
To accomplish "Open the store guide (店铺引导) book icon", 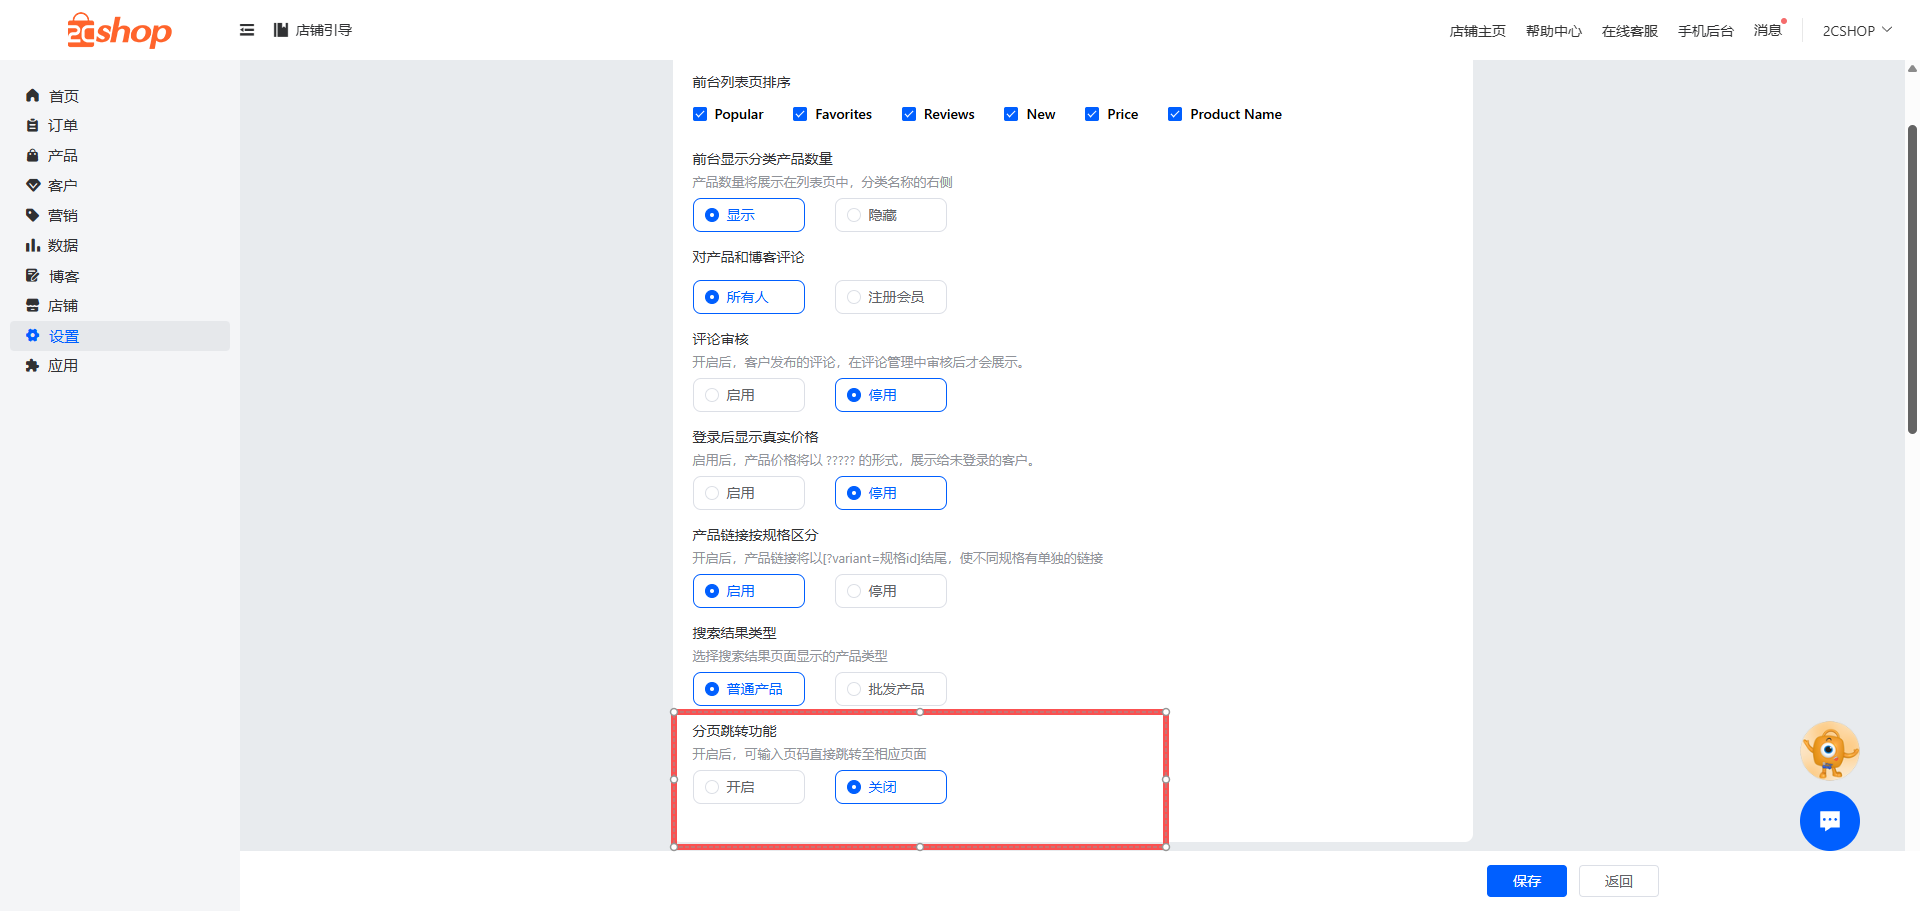I will coord(281,30).
